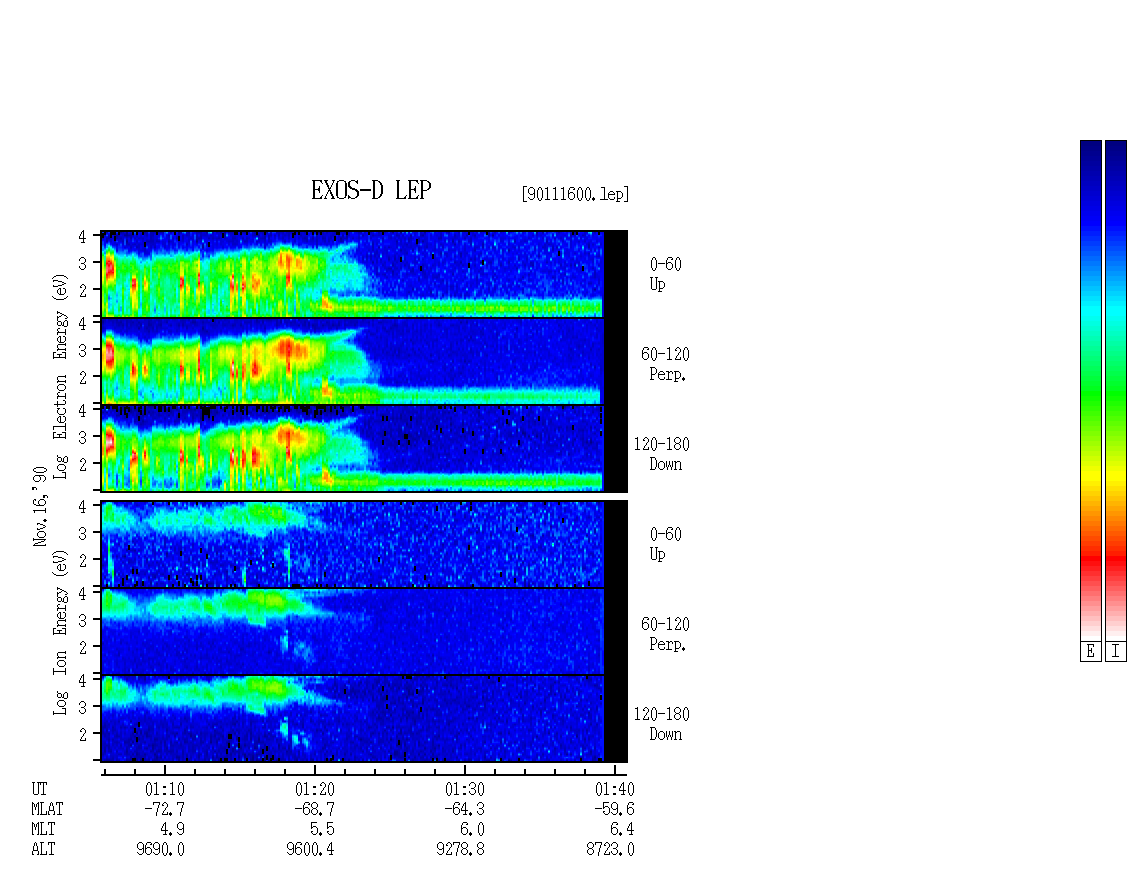This screenshot has width=1130, height=875.
Task: Click the electron 120-180 Down spectrogram panel
Action: click(x=364, y=448)
